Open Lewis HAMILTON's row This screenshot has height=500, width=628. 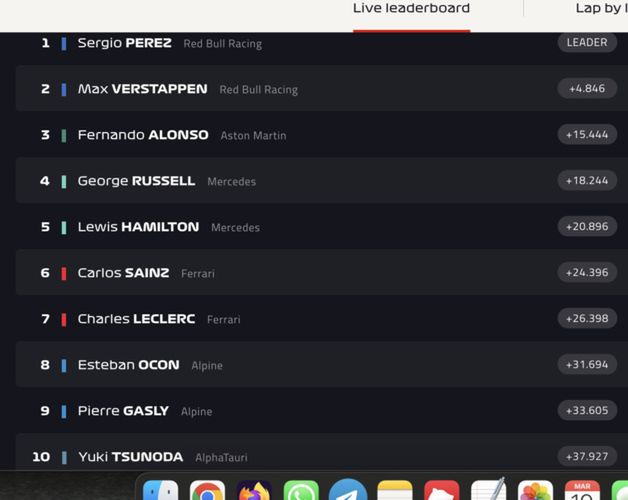pyautogui.click(x=322, y=226)
